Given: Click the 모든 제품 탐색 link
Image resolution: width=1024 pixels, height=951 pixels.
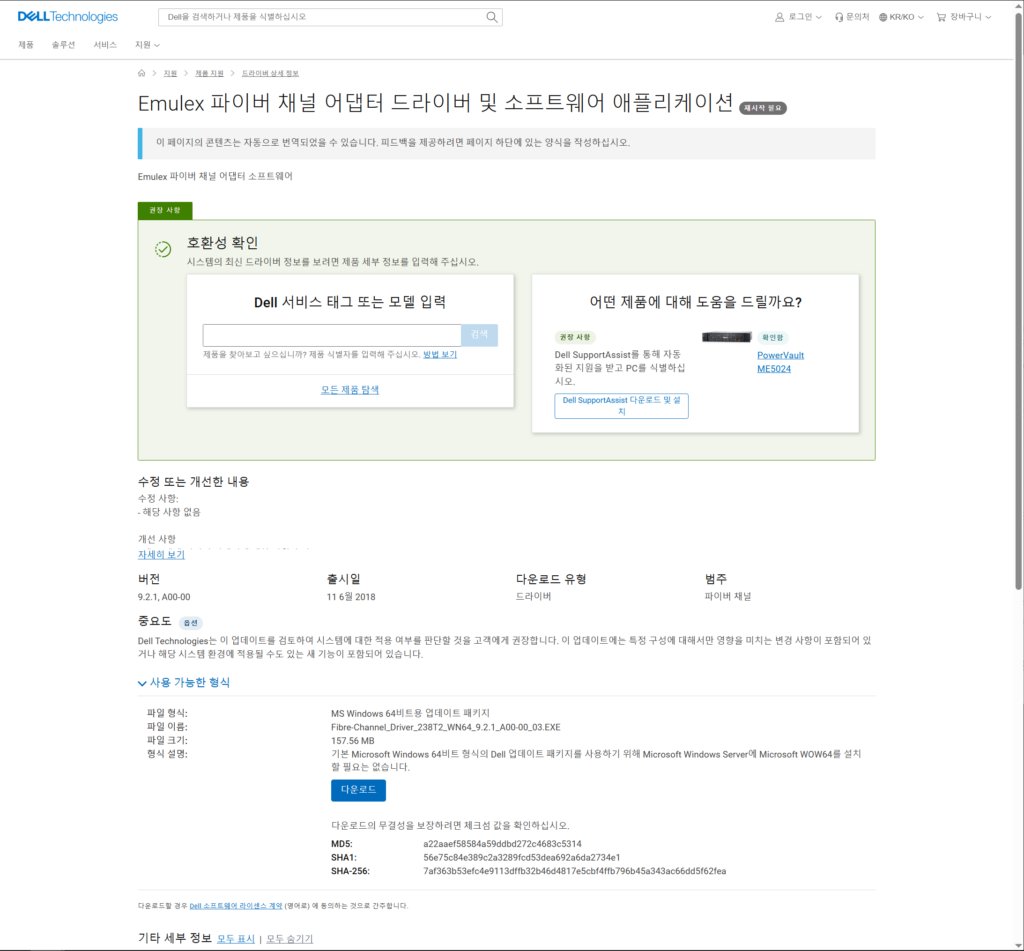Looking at the screenshot, I should 349,390.
